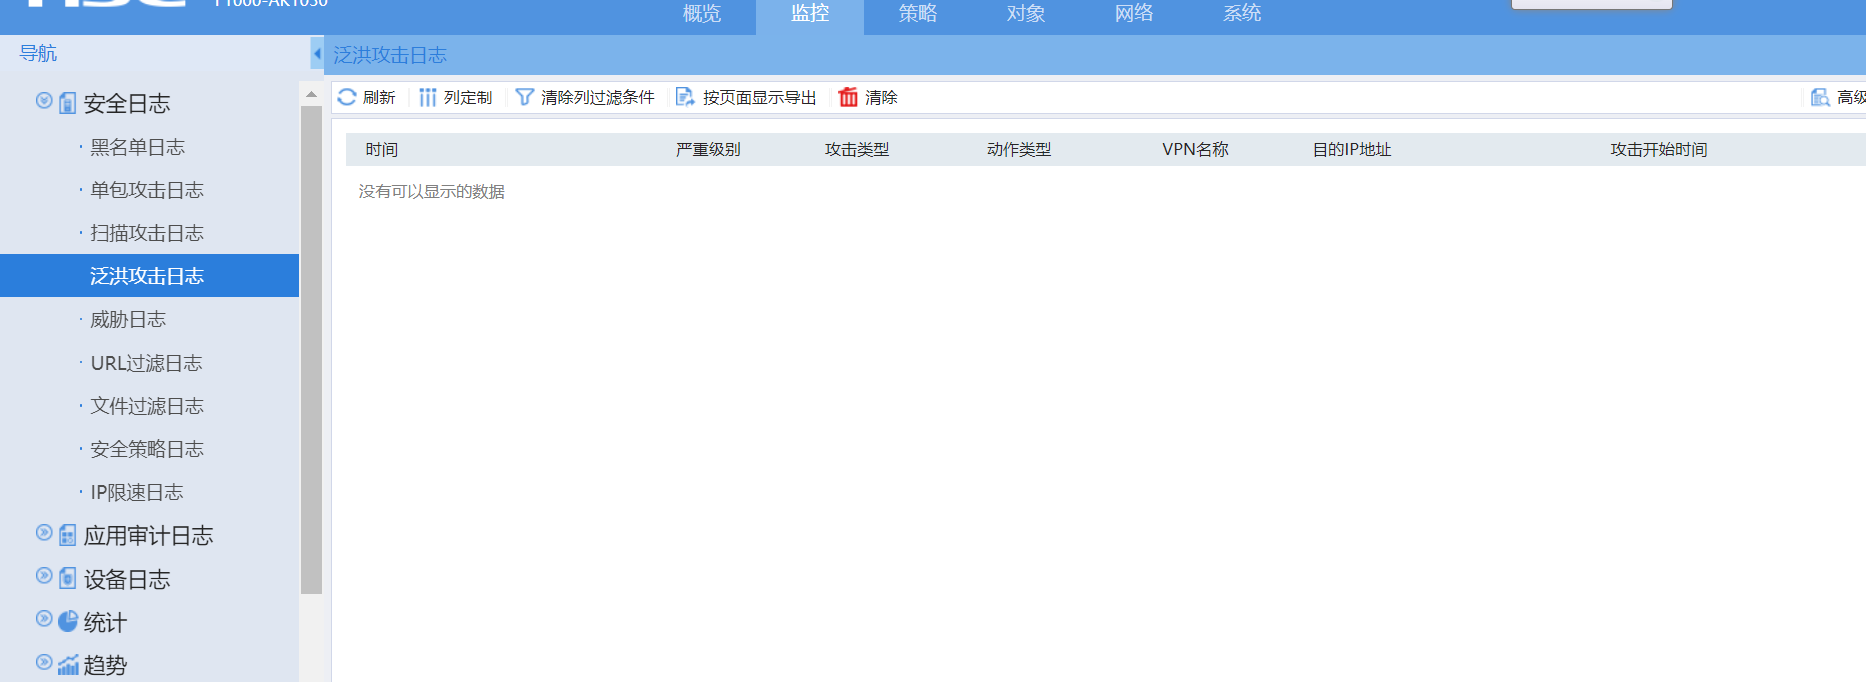Open 威胁日志 in navigation

(128, 319)
